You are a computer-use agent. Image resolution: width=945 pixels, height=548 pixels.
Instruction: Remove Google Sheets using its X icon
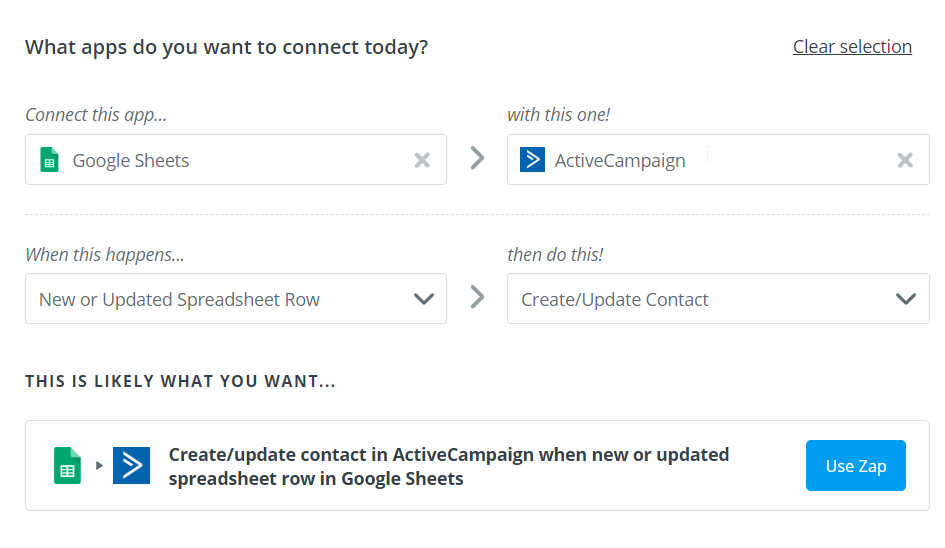(422, 160)
